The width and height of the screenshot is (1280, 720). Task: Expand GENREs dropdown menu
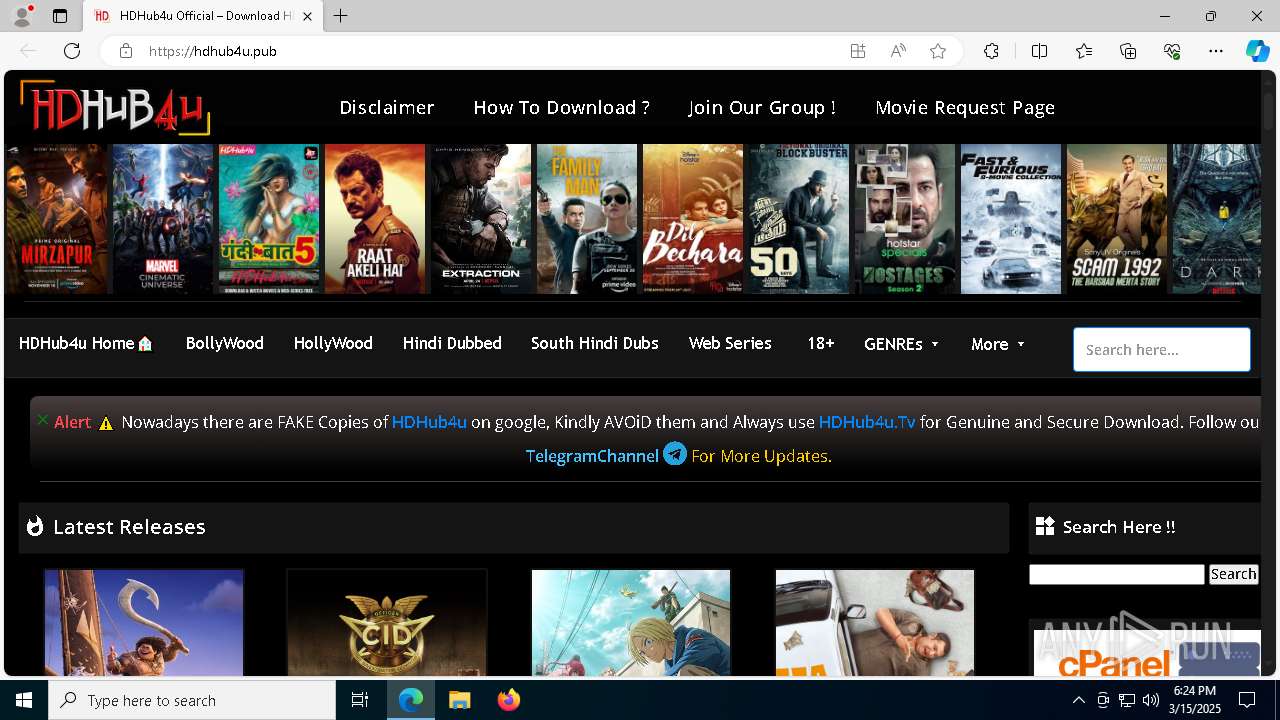[902, 344]
